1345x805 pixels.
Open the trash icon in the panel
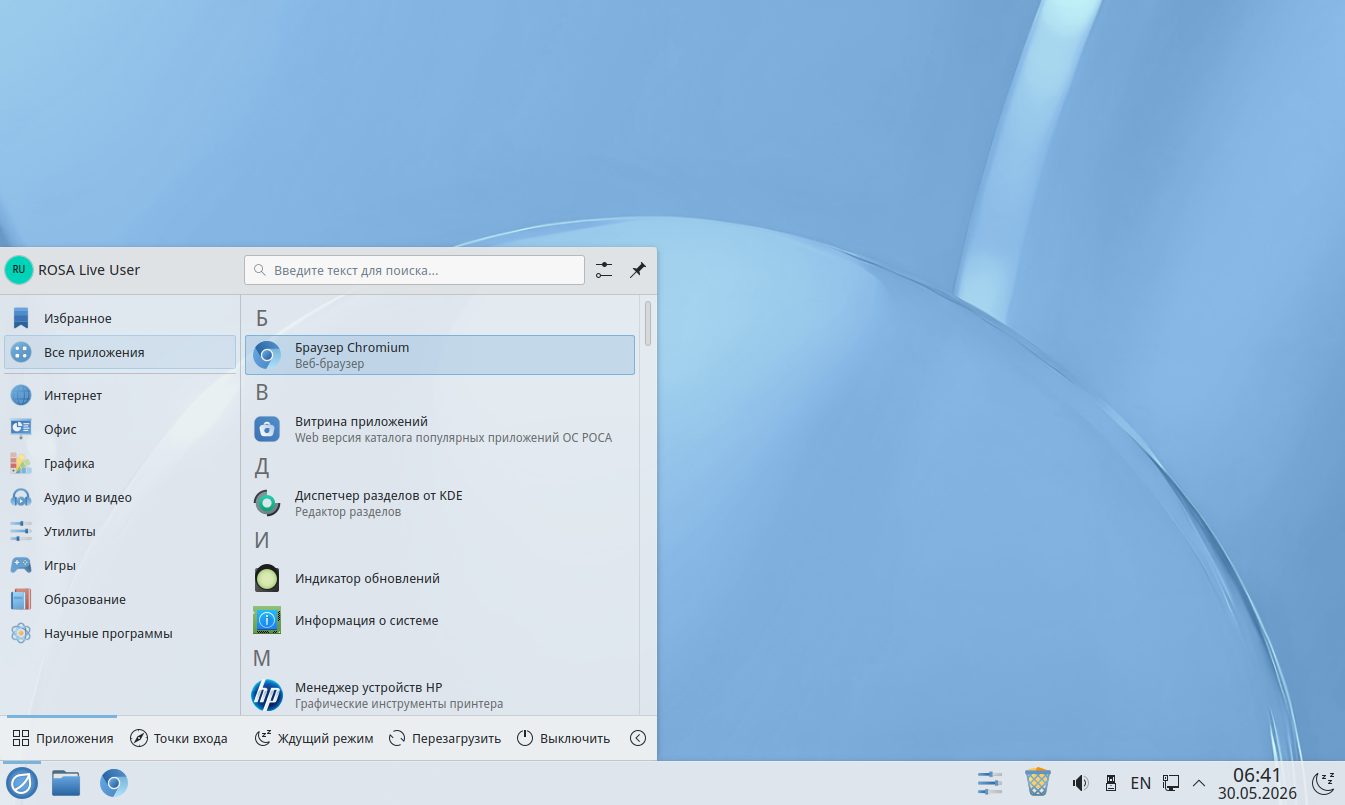[1038, 782]
